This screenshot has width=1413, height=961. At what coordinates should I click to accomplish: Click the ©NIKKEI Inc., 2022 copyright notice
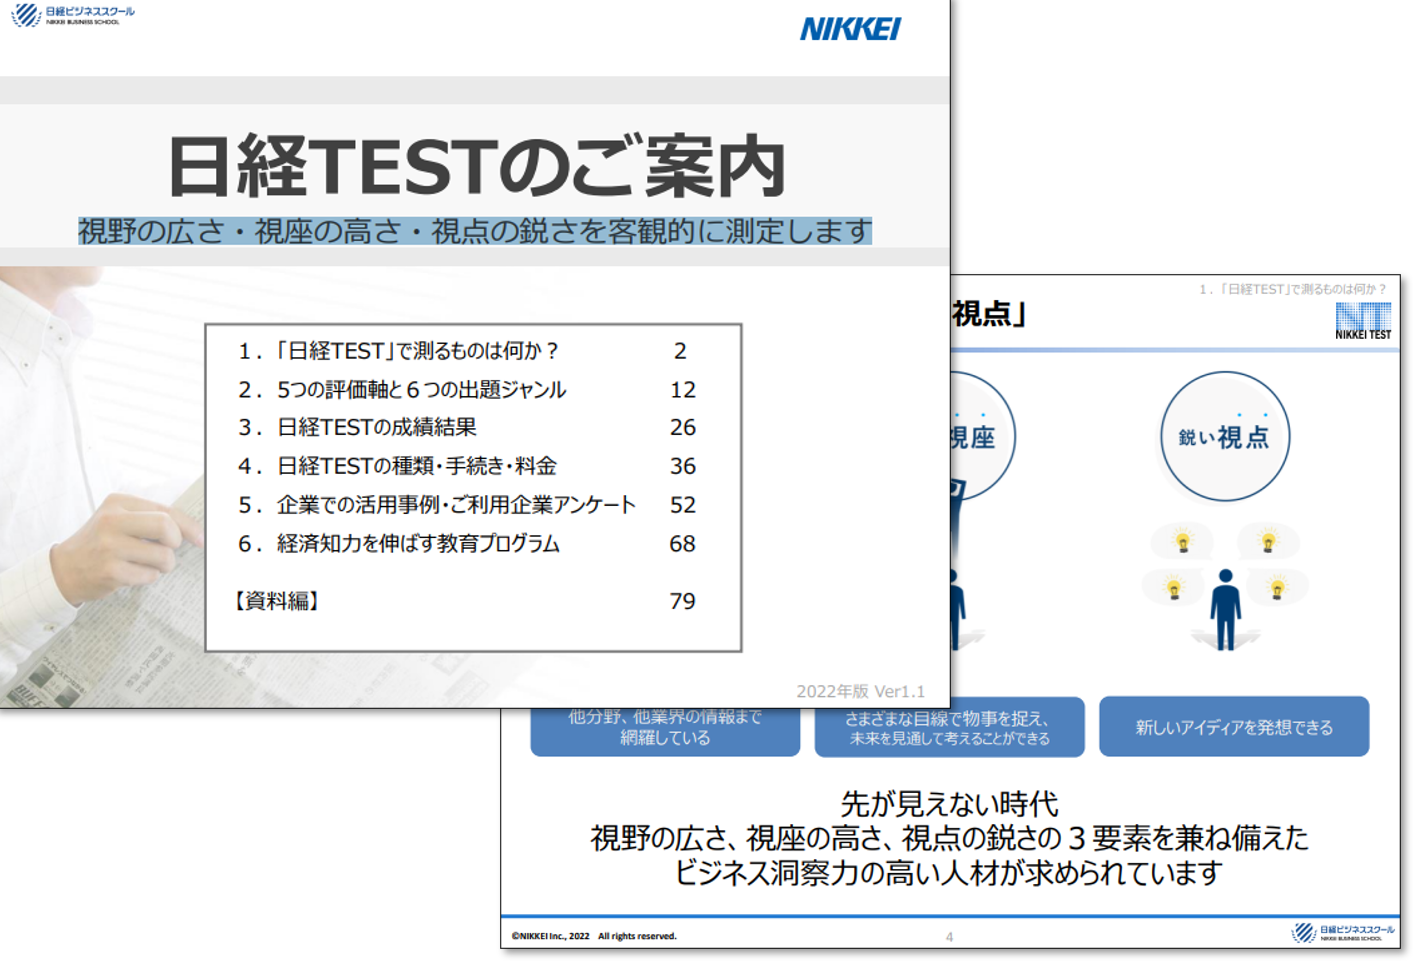(594, 936)
